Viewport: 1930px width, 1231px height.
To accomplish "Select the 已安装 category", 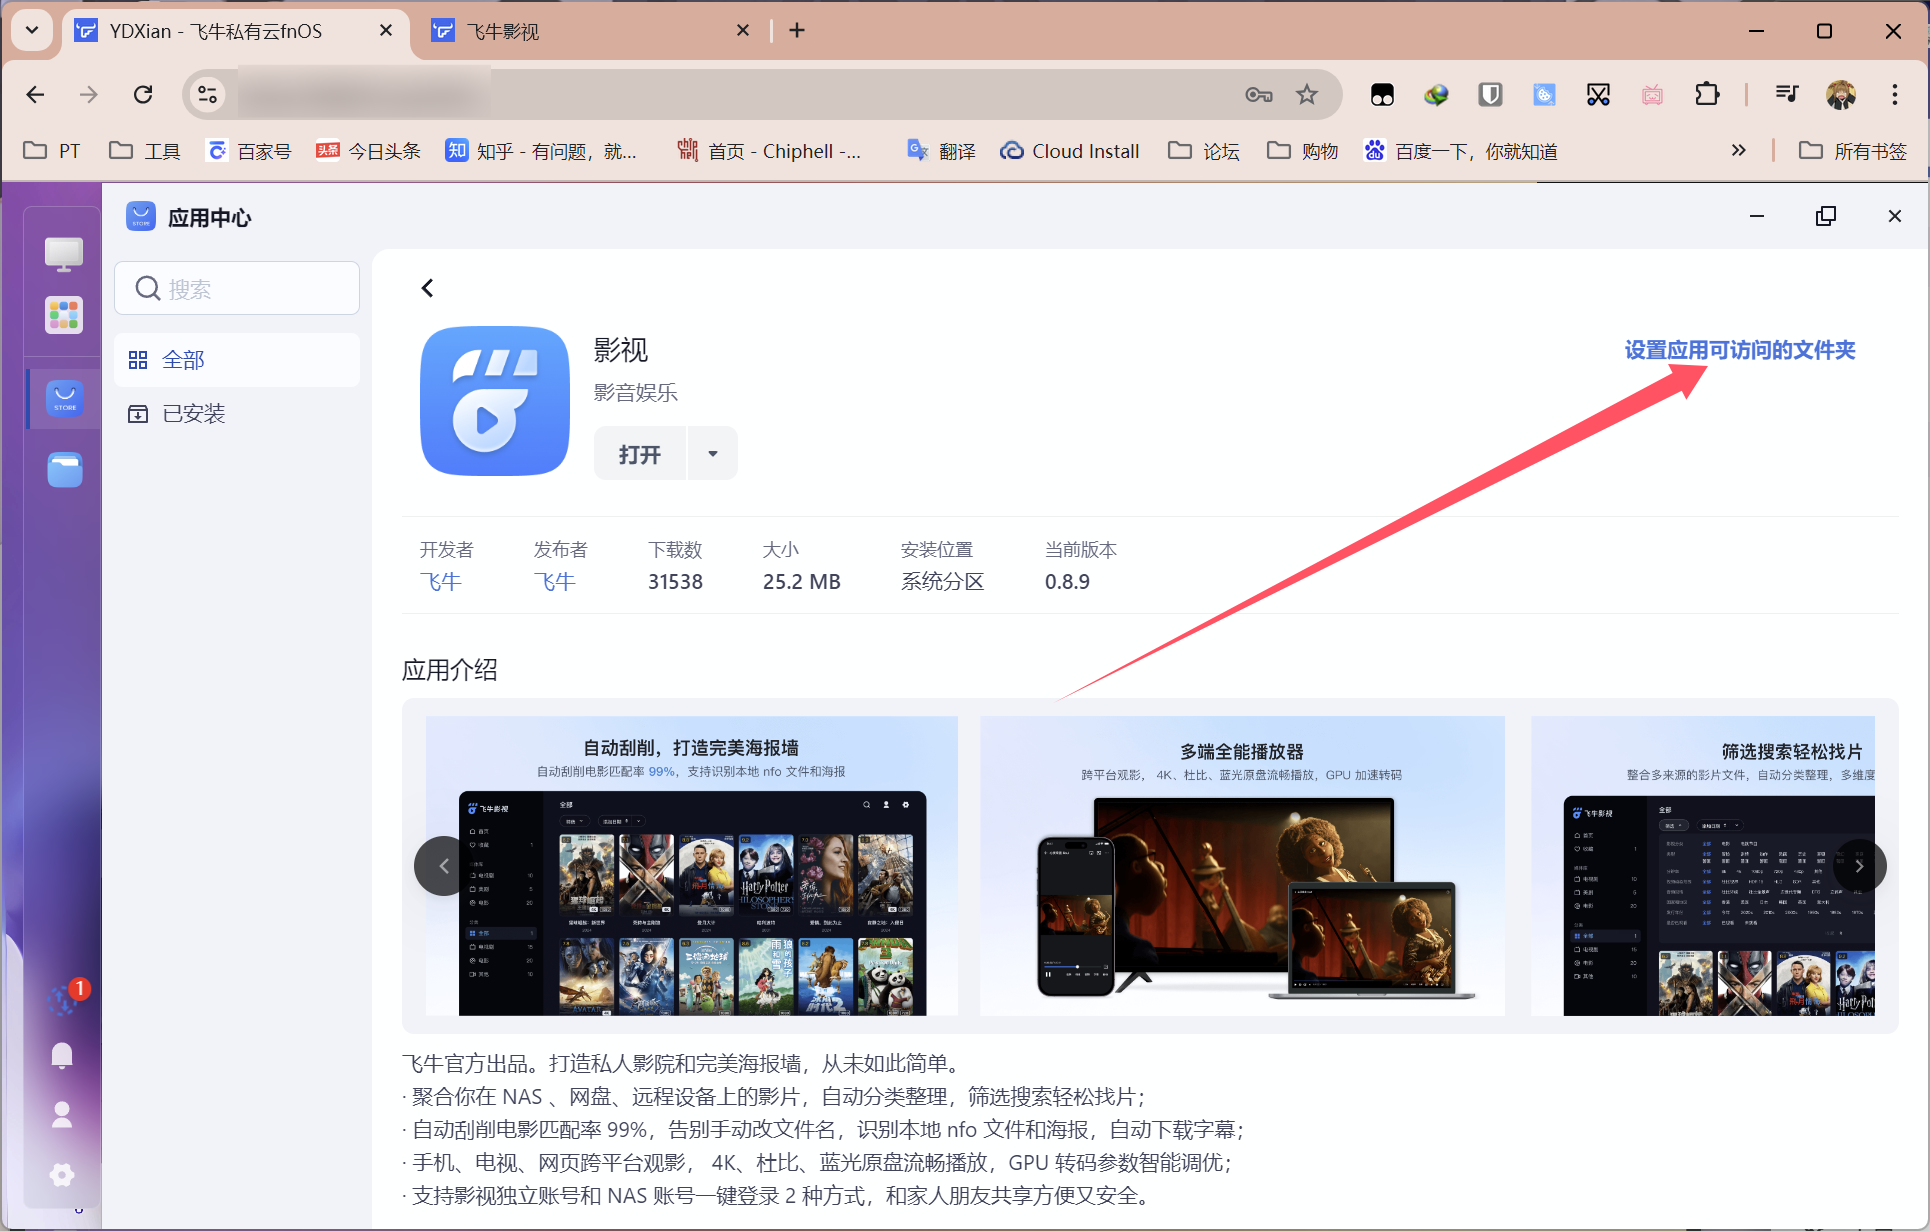I will click(237, 414).
